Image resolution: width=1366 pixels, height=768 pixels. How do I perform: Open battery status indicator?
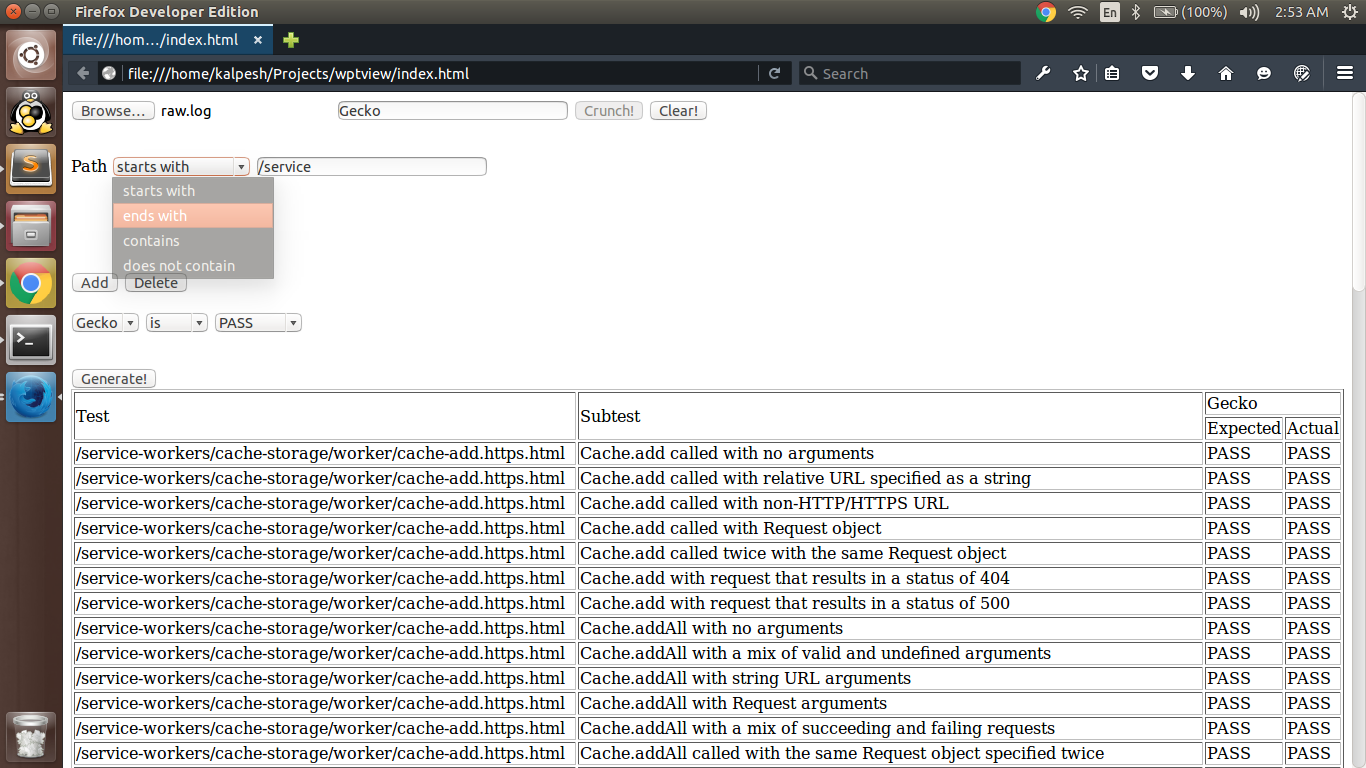point(1190,12)
